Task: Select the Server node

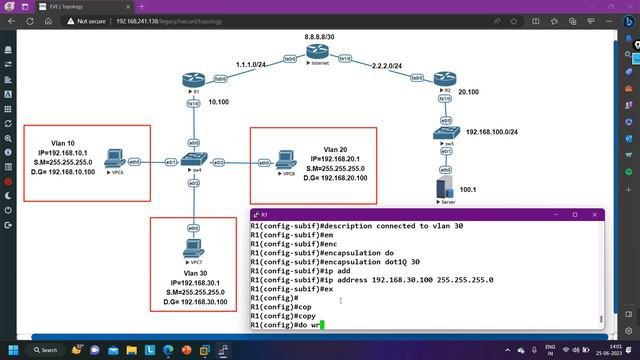Action: pos(444,187)
